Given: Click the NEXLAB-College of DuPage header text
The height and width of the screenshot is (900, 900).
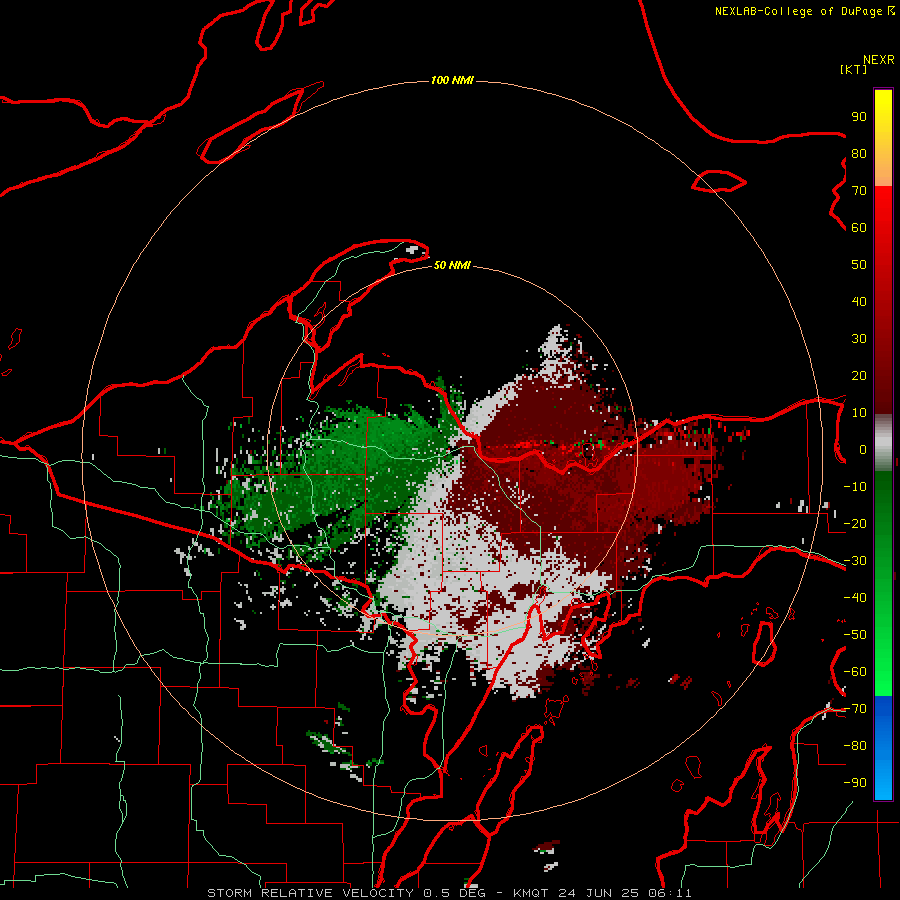Looking at the screenshot, I should 804,11.
